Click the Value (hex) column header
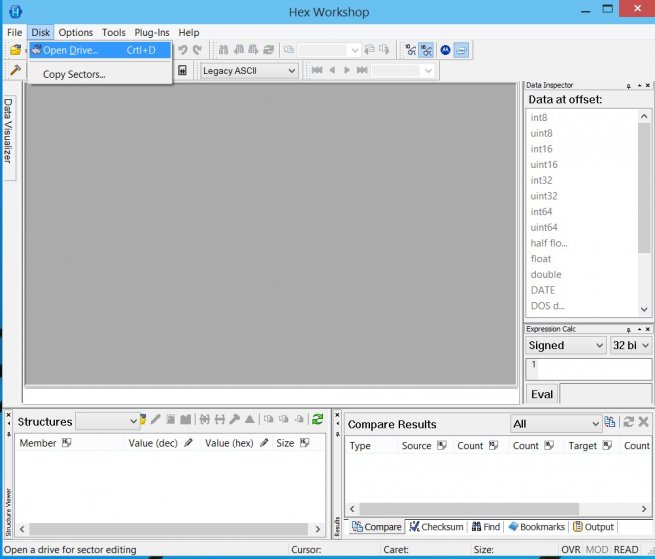Screen dimensions: 655x559 (236, 443)
